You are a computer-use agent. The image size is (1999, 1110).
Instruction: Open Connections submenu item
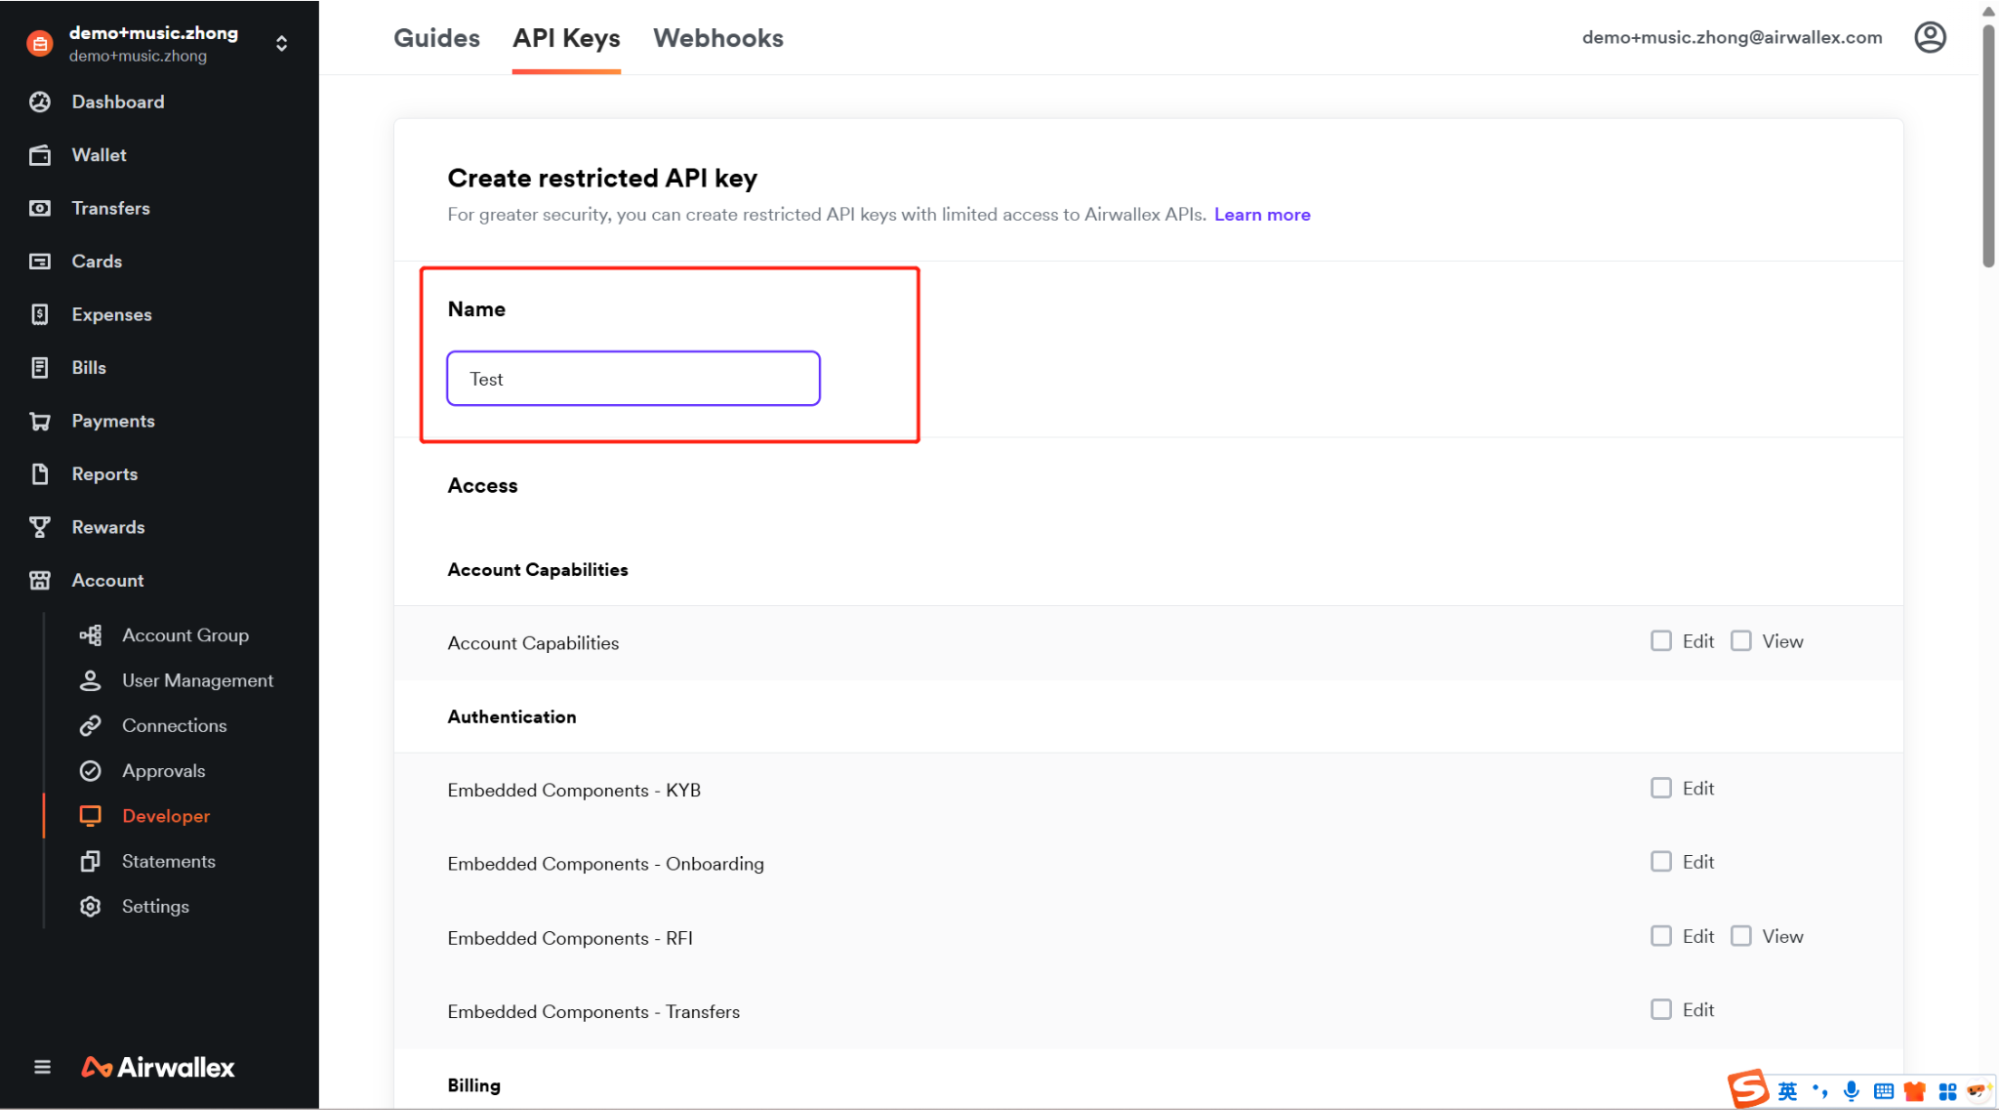[x=174, y=725]
